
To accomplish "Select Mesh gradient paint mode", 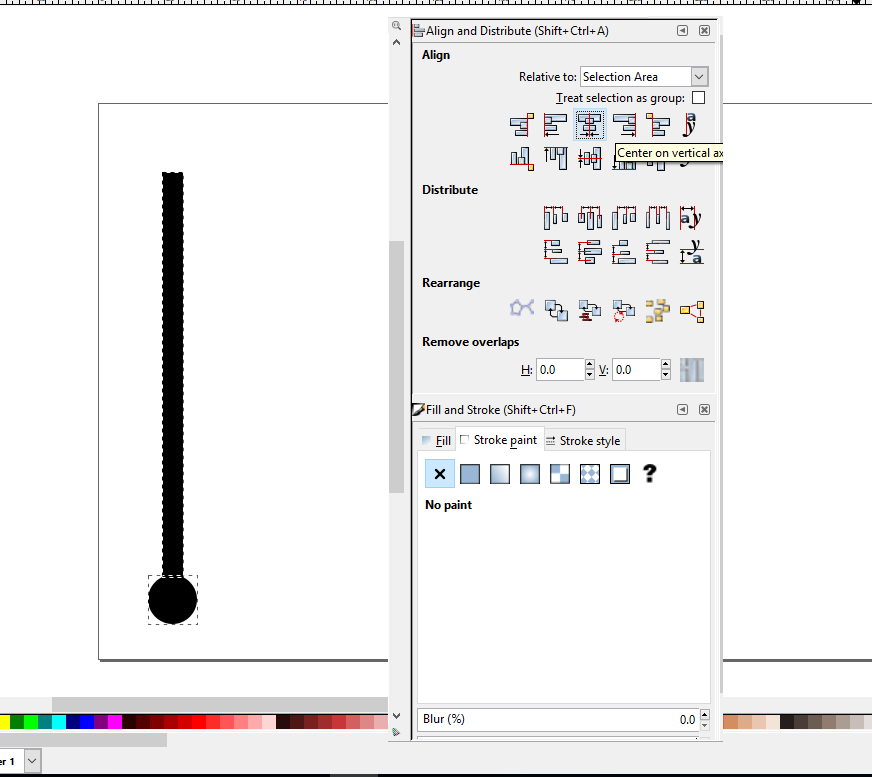I will click(x=560, y=474).
